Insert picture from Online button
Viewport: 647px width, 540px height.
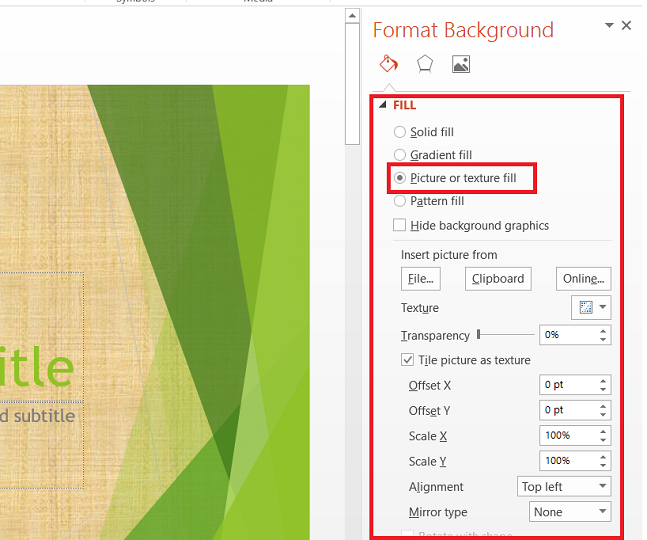pyautogui.click(x=583, y=279)
